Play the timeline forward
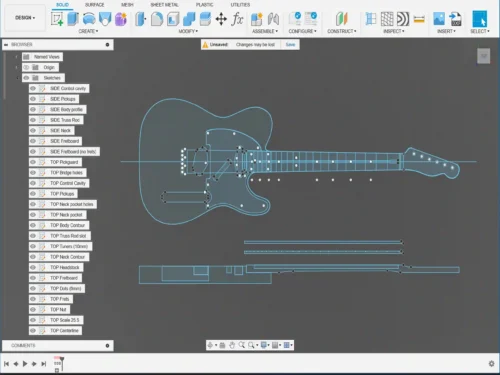 [25, 364]
